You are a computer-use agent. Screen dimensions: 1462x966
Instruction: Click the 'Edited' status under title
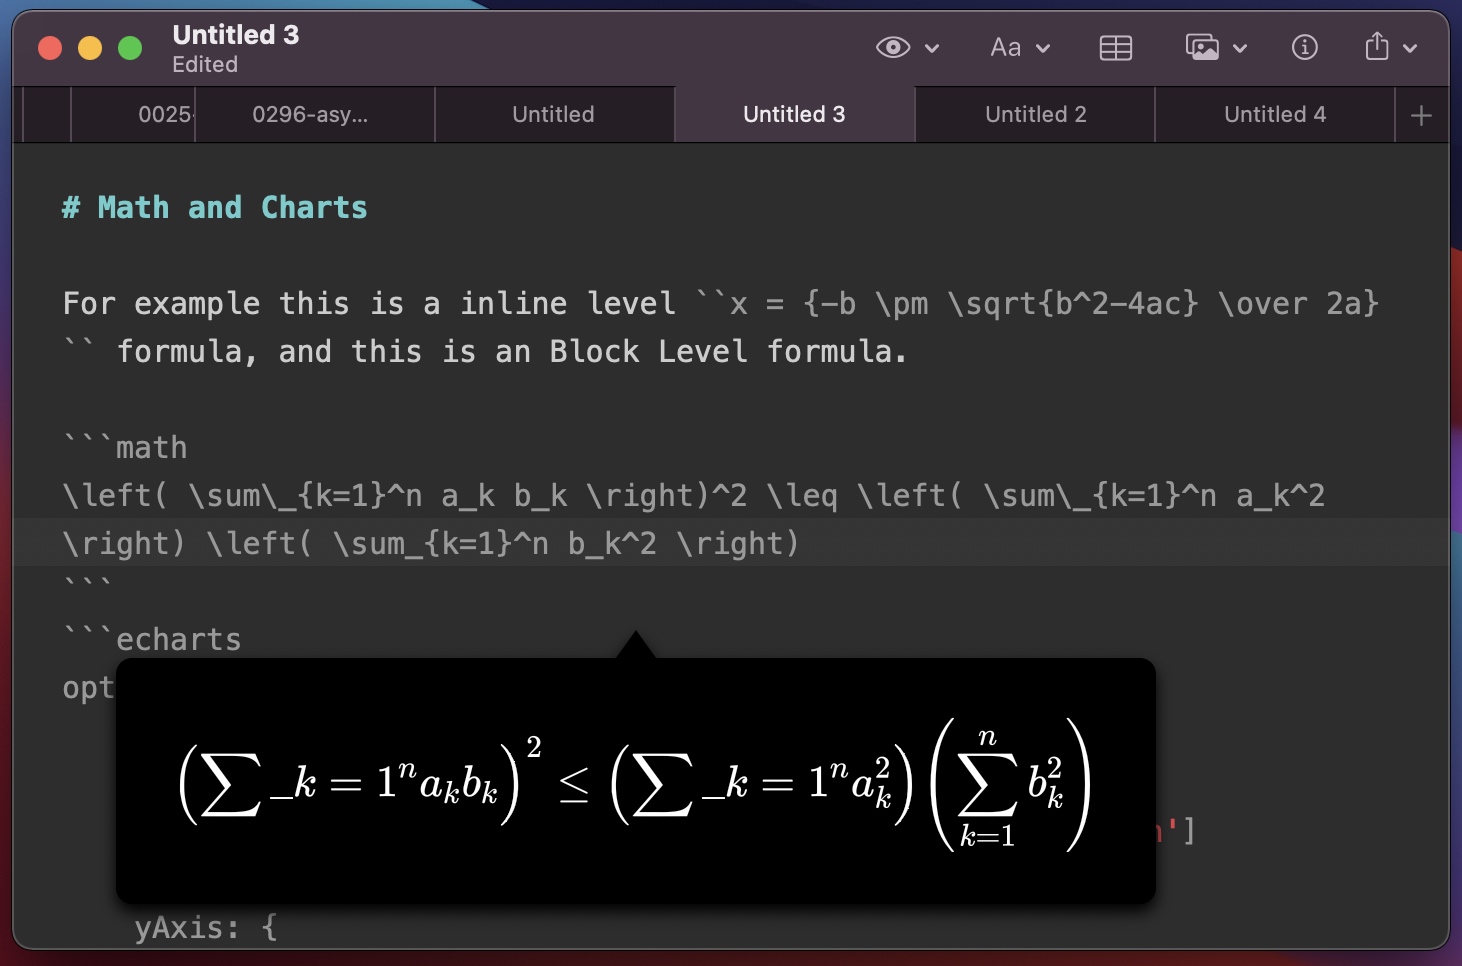(205, 64)
